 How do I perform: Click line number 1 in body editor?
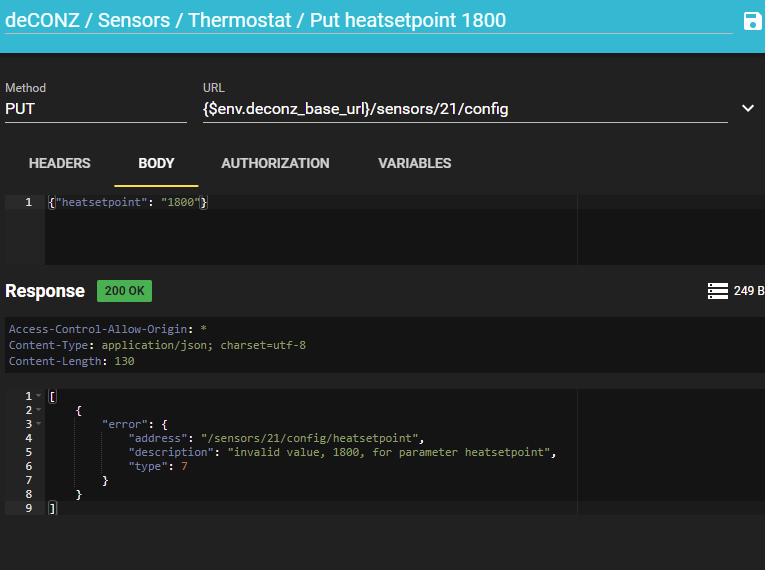tap(29, 202)
